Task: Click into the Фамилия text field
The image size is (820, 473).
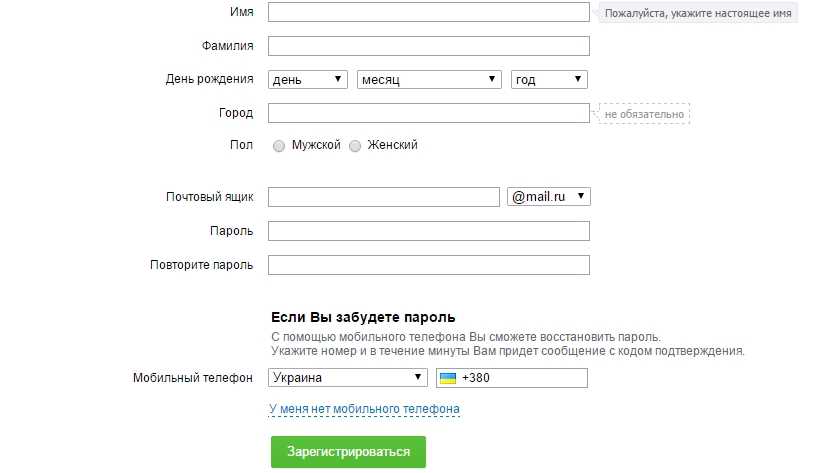Action: coord(429,46)
